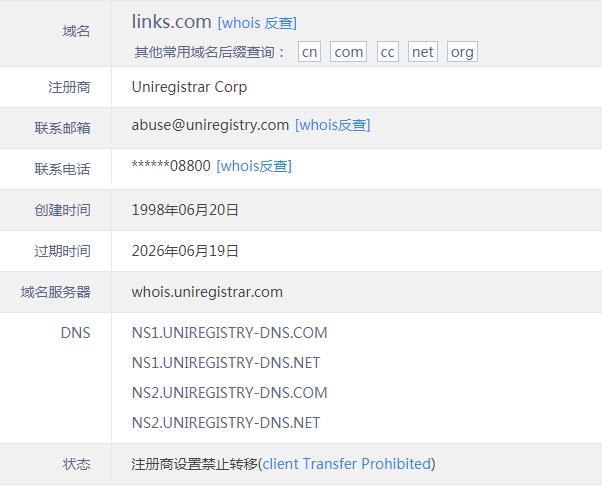Click the whois.uniregistrar.com server text
This screenshot has width=602, height=491.
(207, 292)
